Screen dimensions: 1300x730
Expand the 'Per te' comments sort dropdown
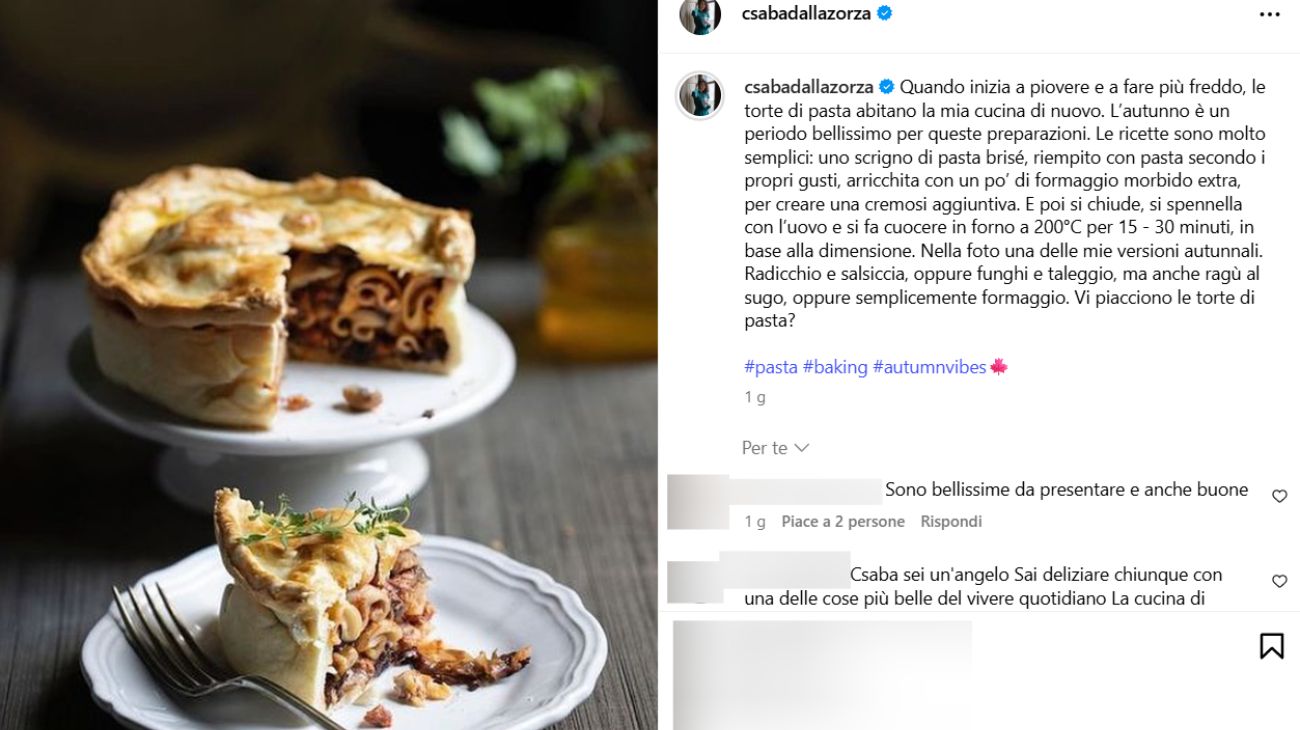[775, 448]
